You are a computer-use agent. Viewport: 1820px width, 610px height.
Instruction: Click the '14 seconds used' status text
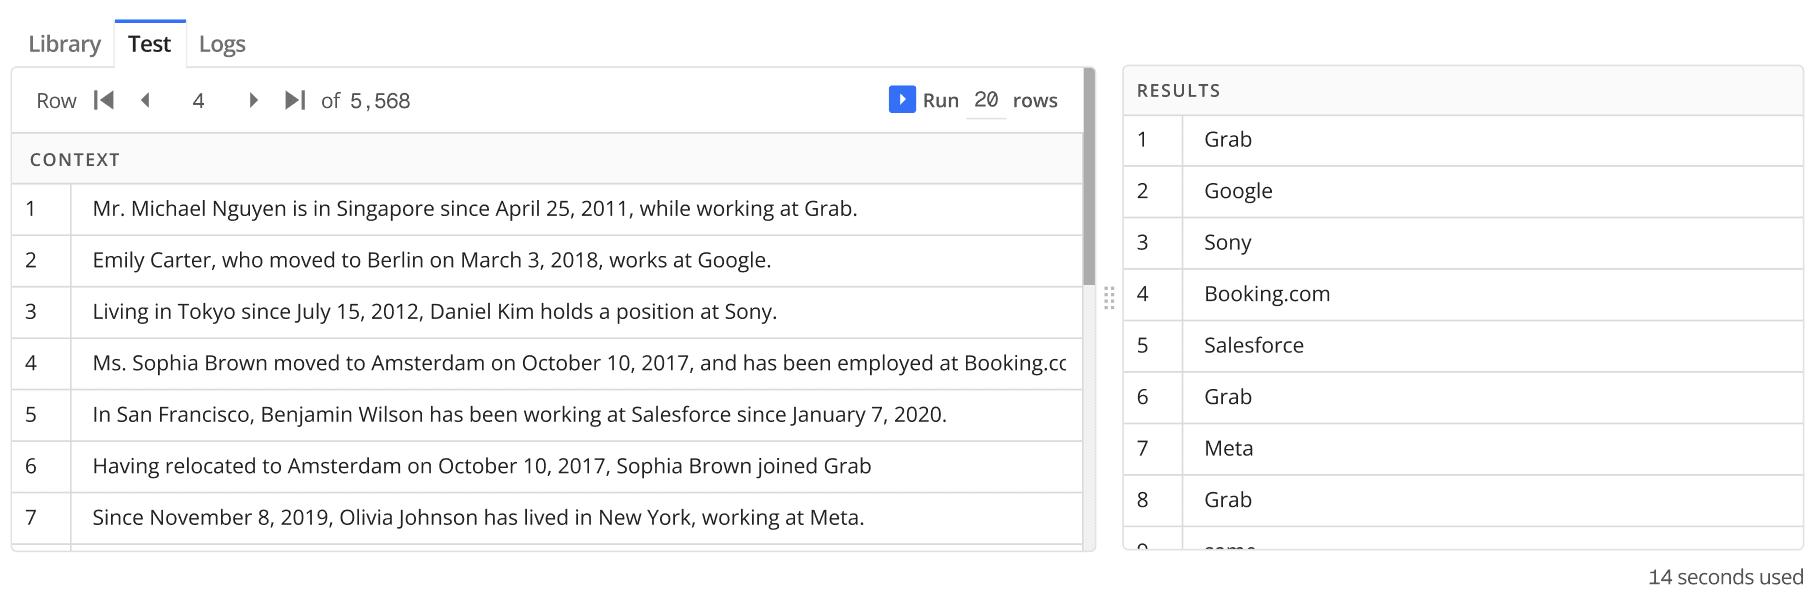pos(1725,577)
